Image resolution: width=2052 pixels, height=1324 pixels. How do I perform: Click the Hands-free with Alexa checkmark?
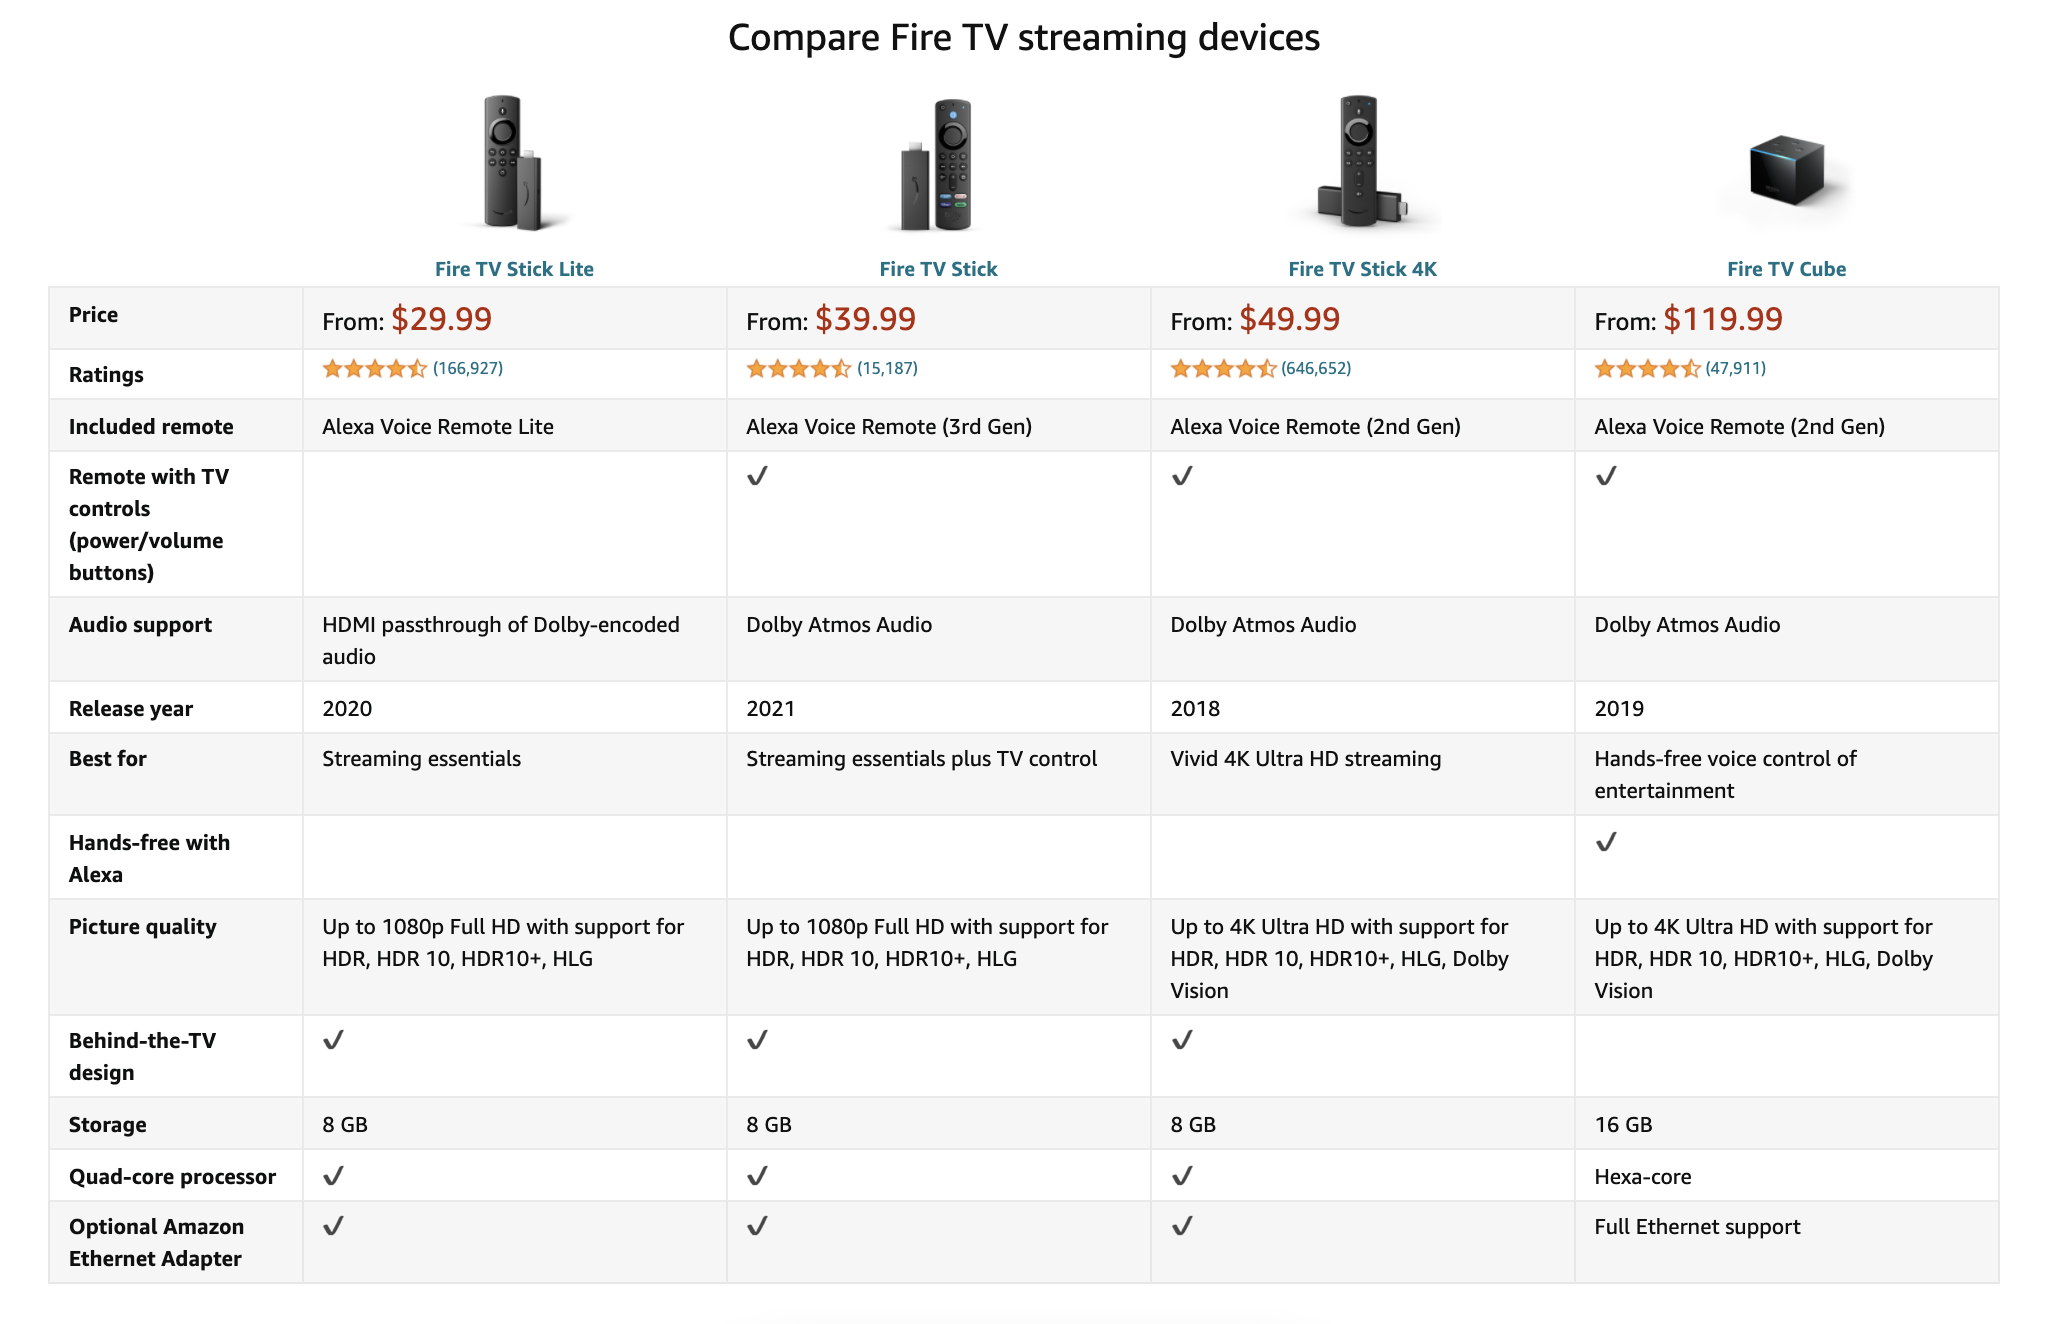[1606, 842]
